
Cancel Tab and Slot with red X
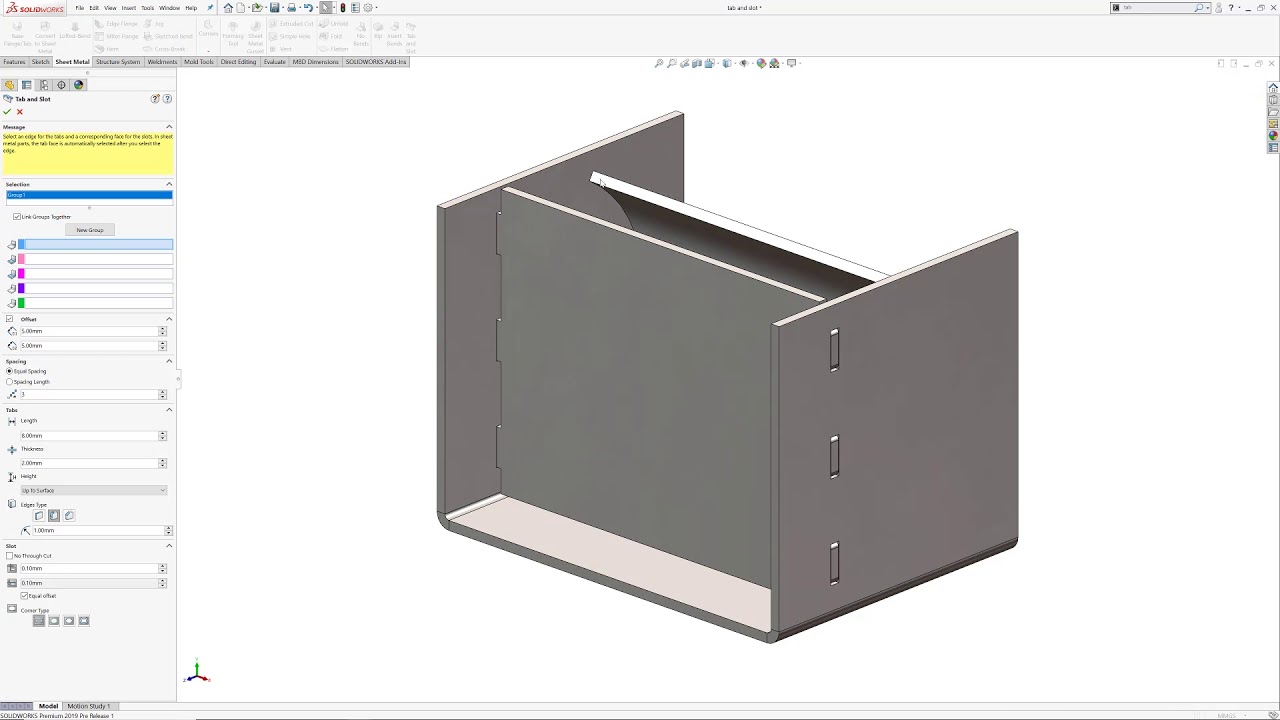[x=20, y=111]
